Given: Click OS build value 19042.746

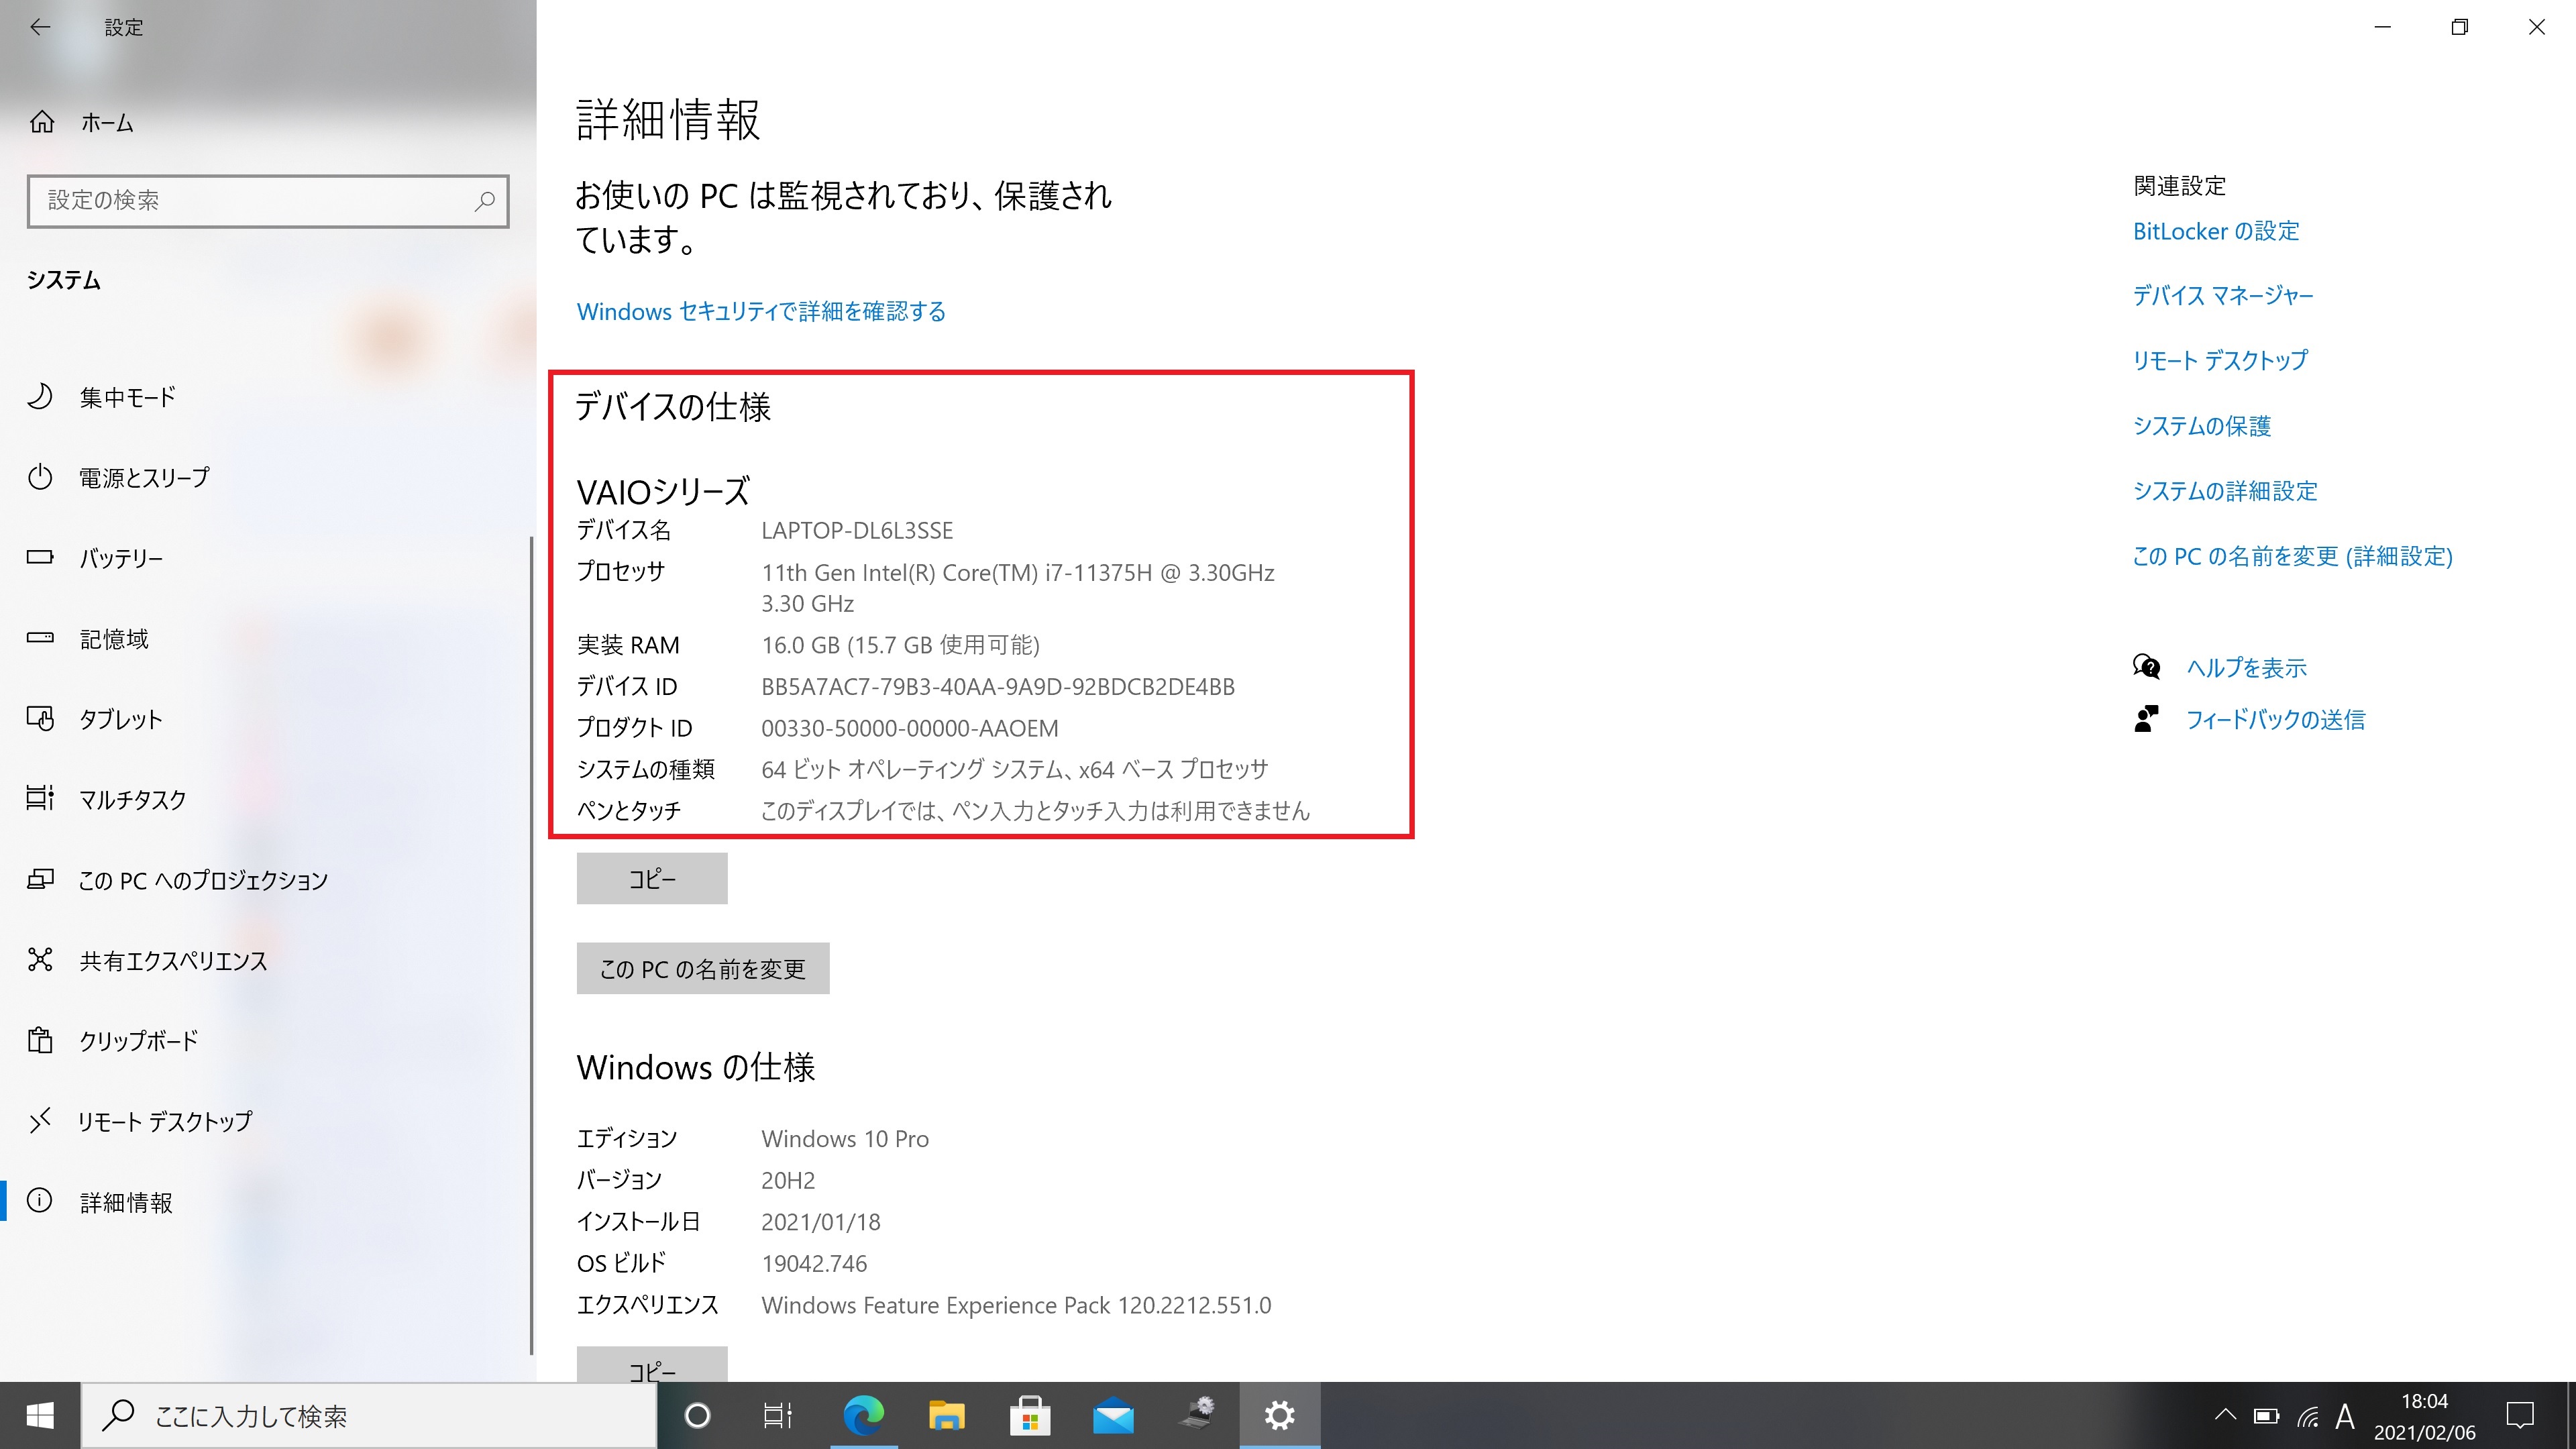Looking at the screenshot, I should (814, 1264).
